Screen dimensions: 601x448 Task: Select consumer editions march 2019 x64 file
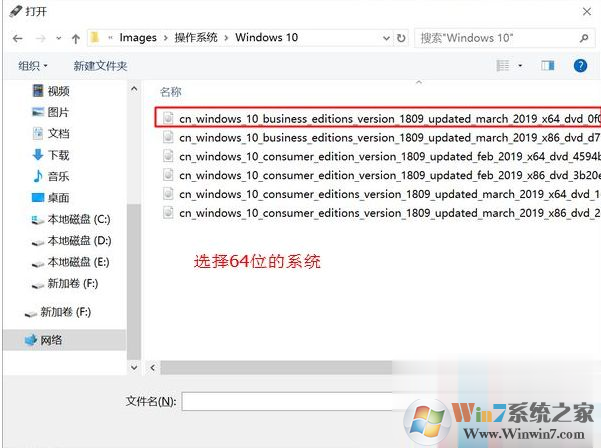381,194
